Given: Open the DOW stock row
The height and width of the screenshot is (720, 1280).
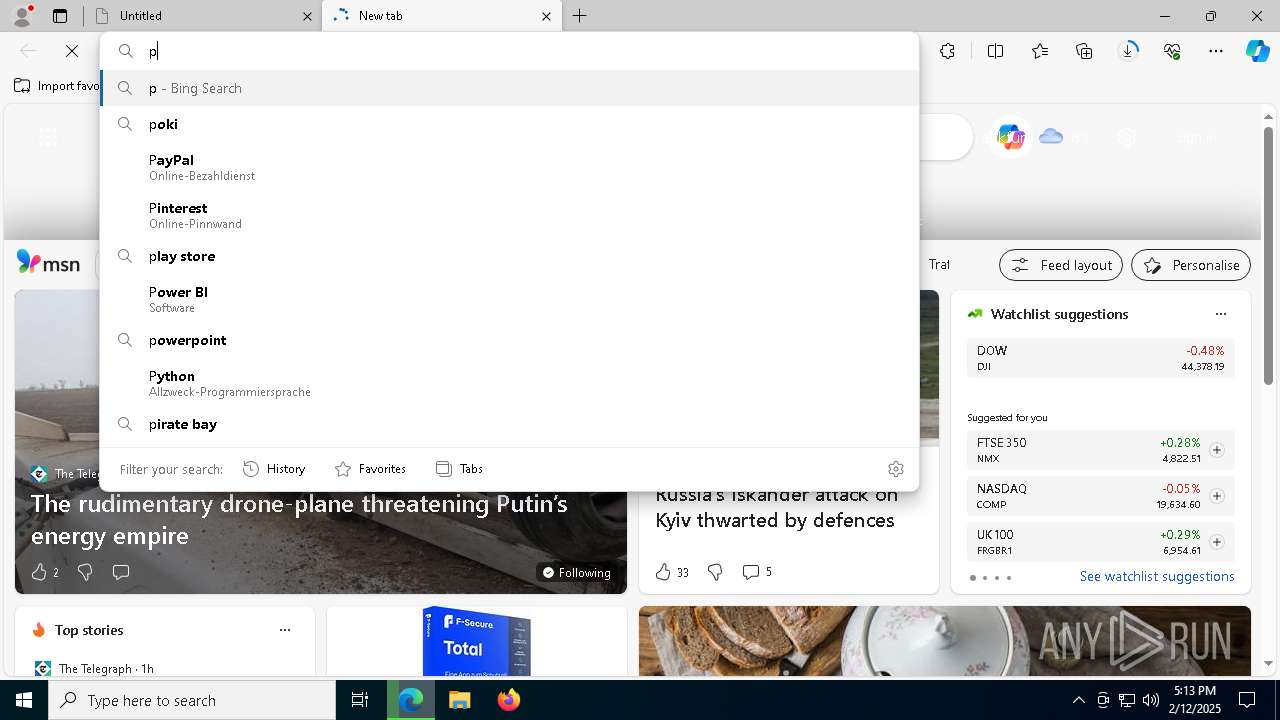Looking at the screenshot, I should tap(1100, 358).
